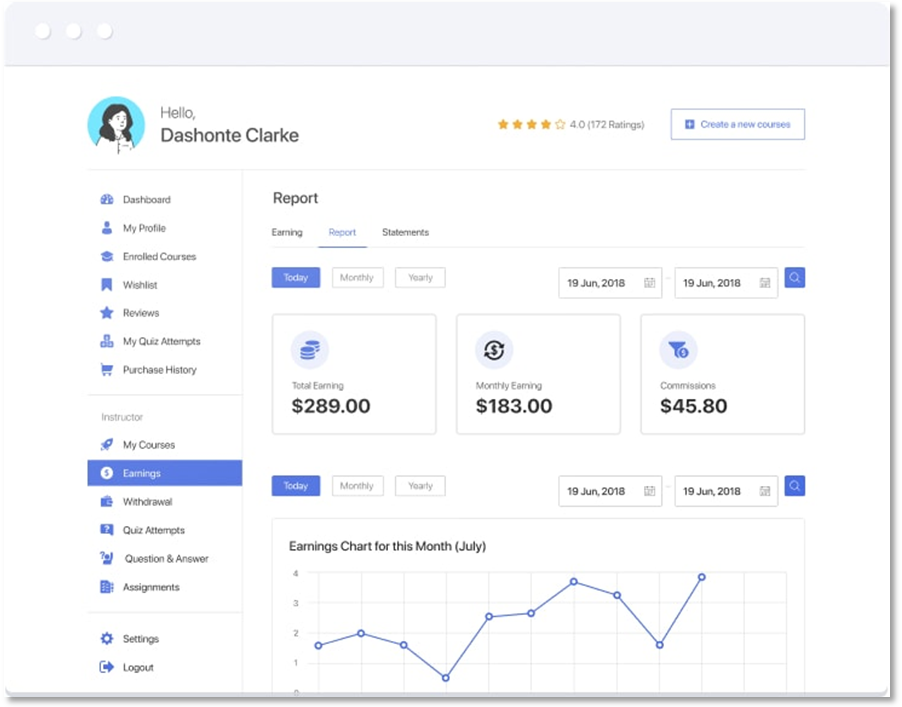Go to Enrolled Courses text link

click(x=159, y=257)
